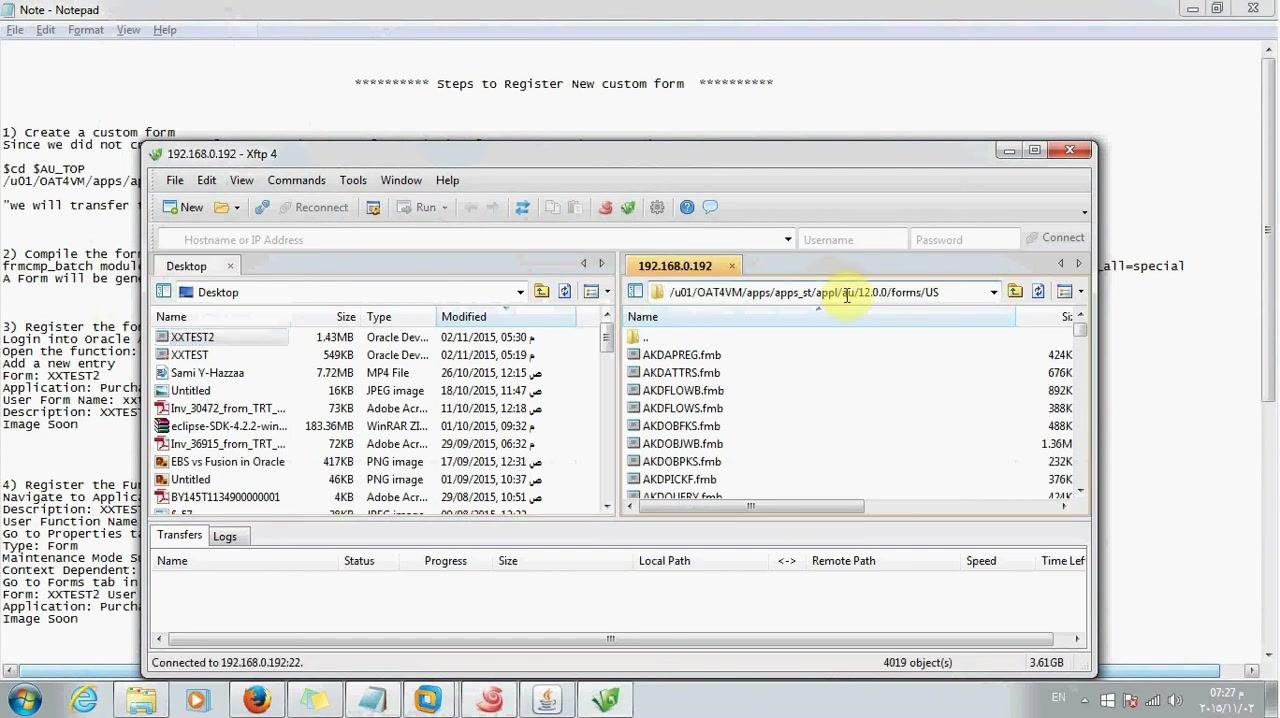
Task: Click the New session button in Xftp toolbar
Action: (183, 208)
